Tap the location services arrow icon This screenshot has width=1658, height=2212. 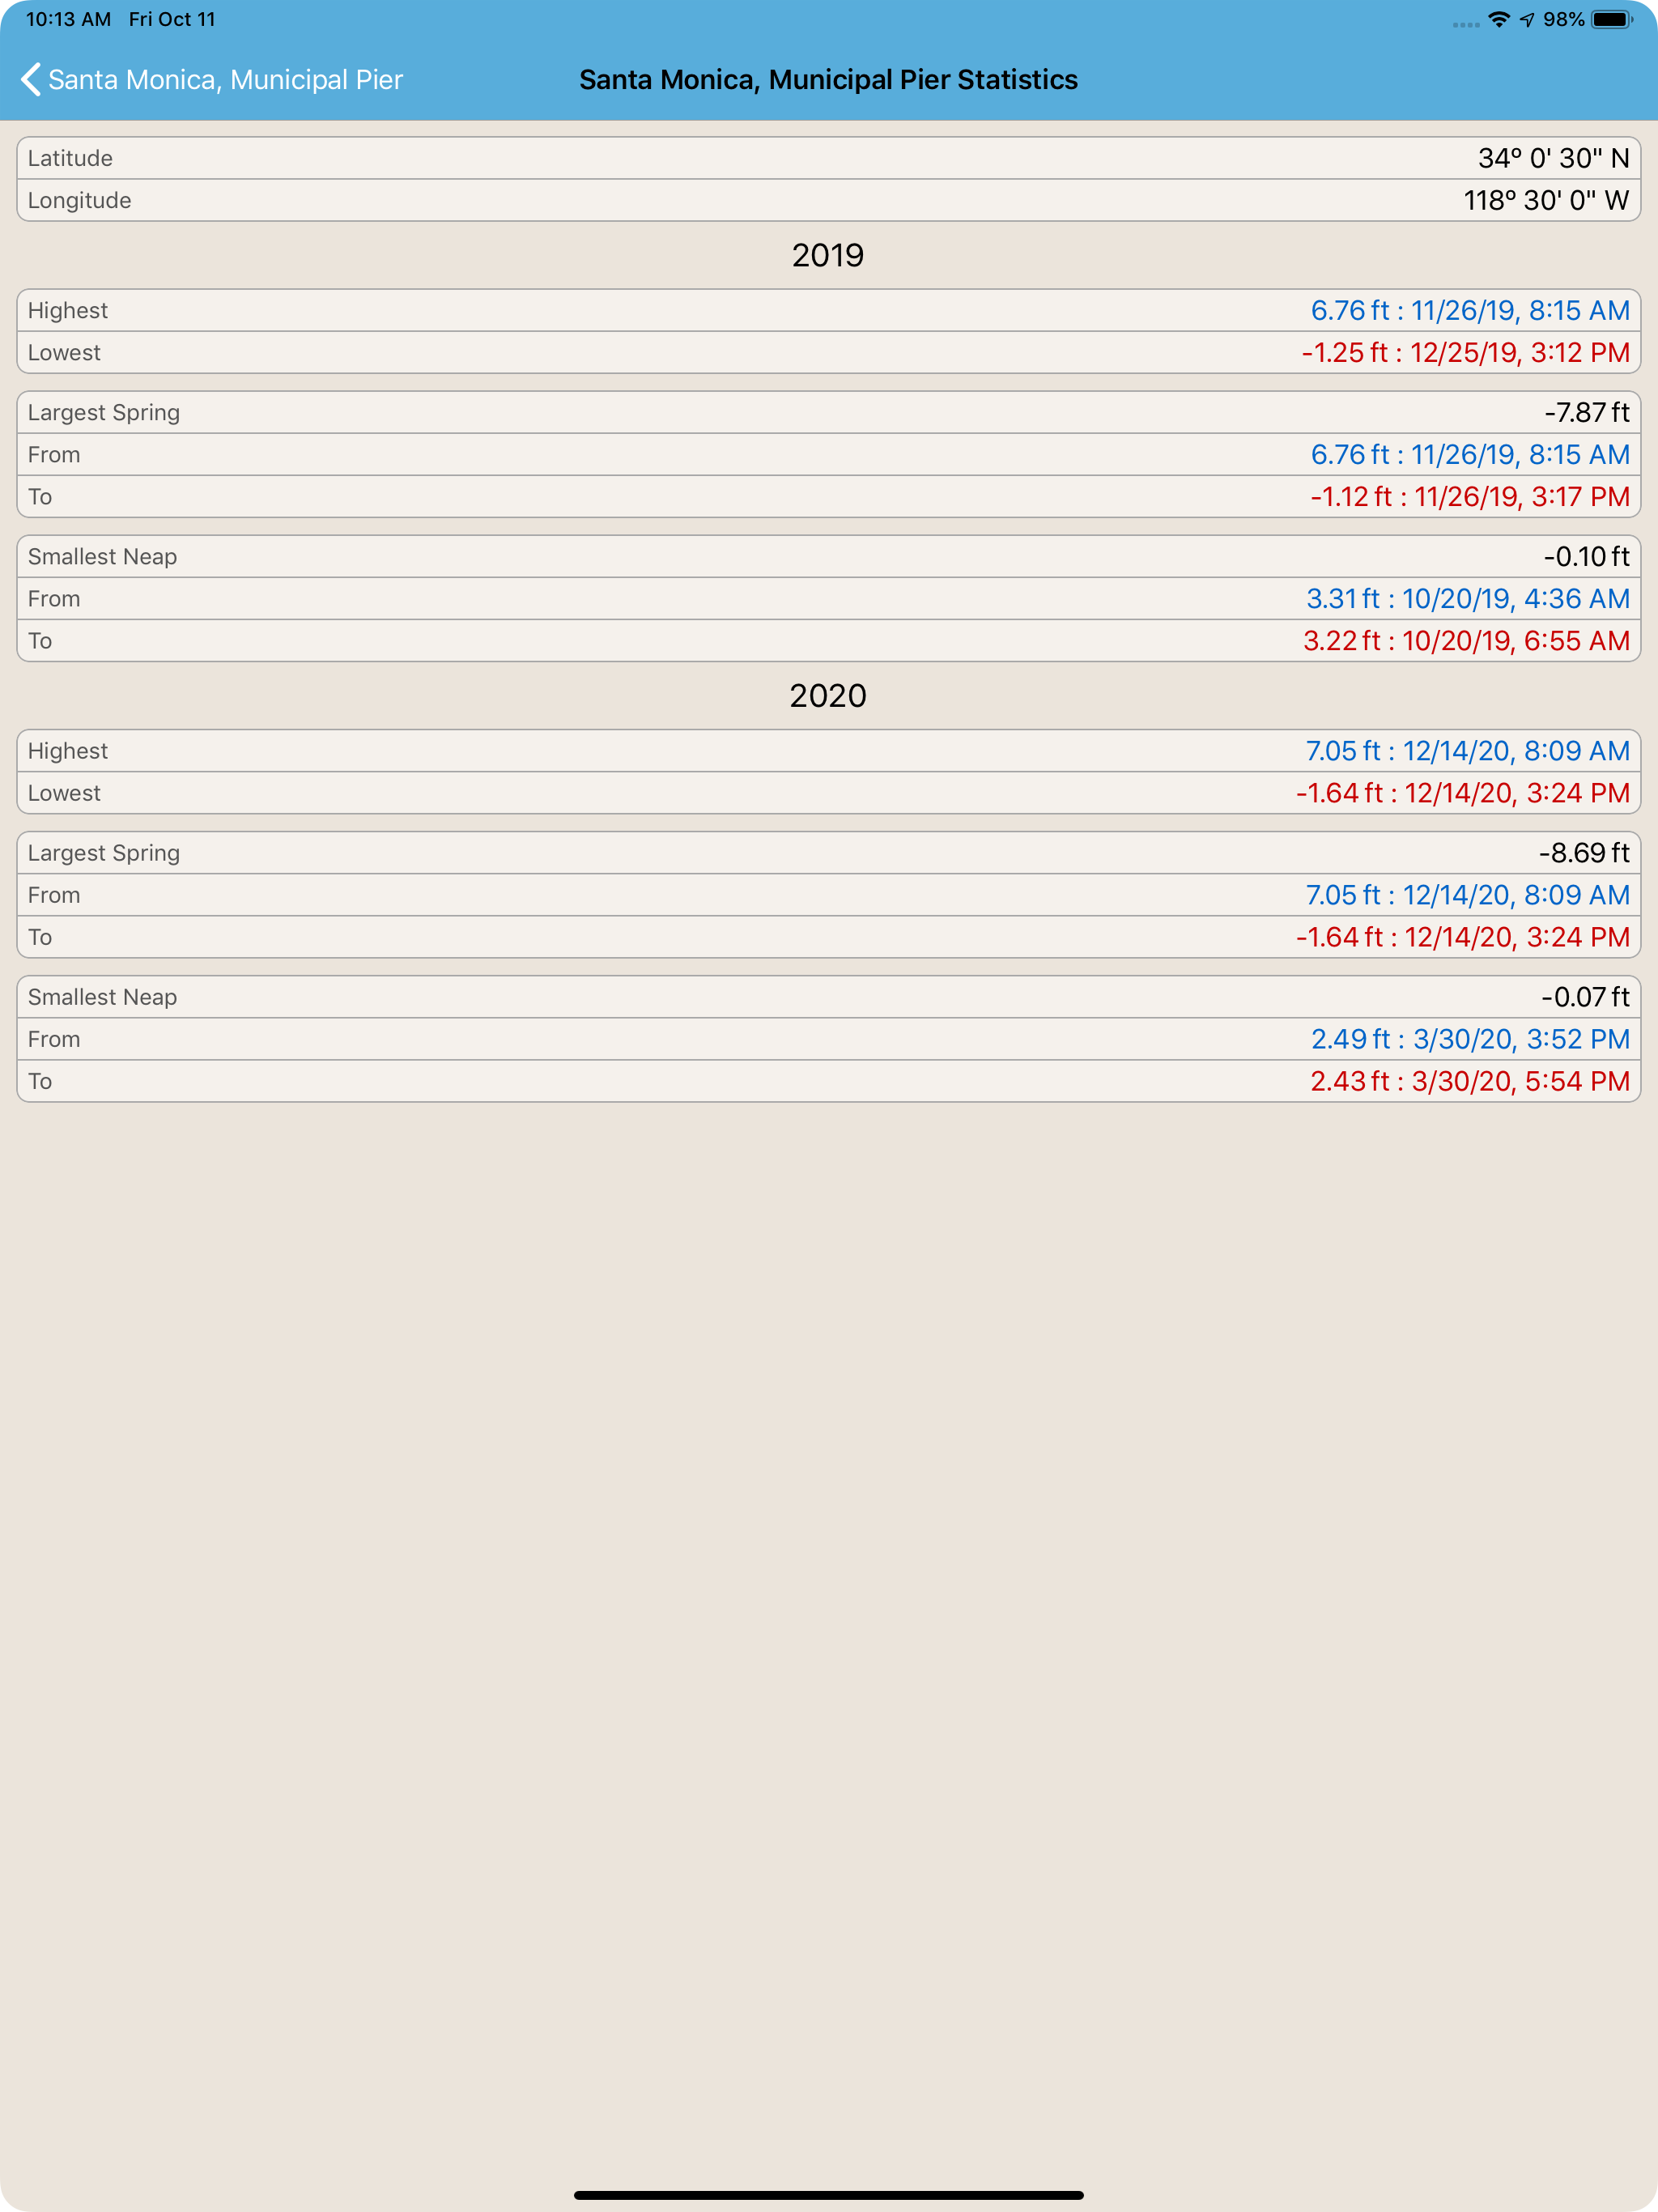(1527, 19)
